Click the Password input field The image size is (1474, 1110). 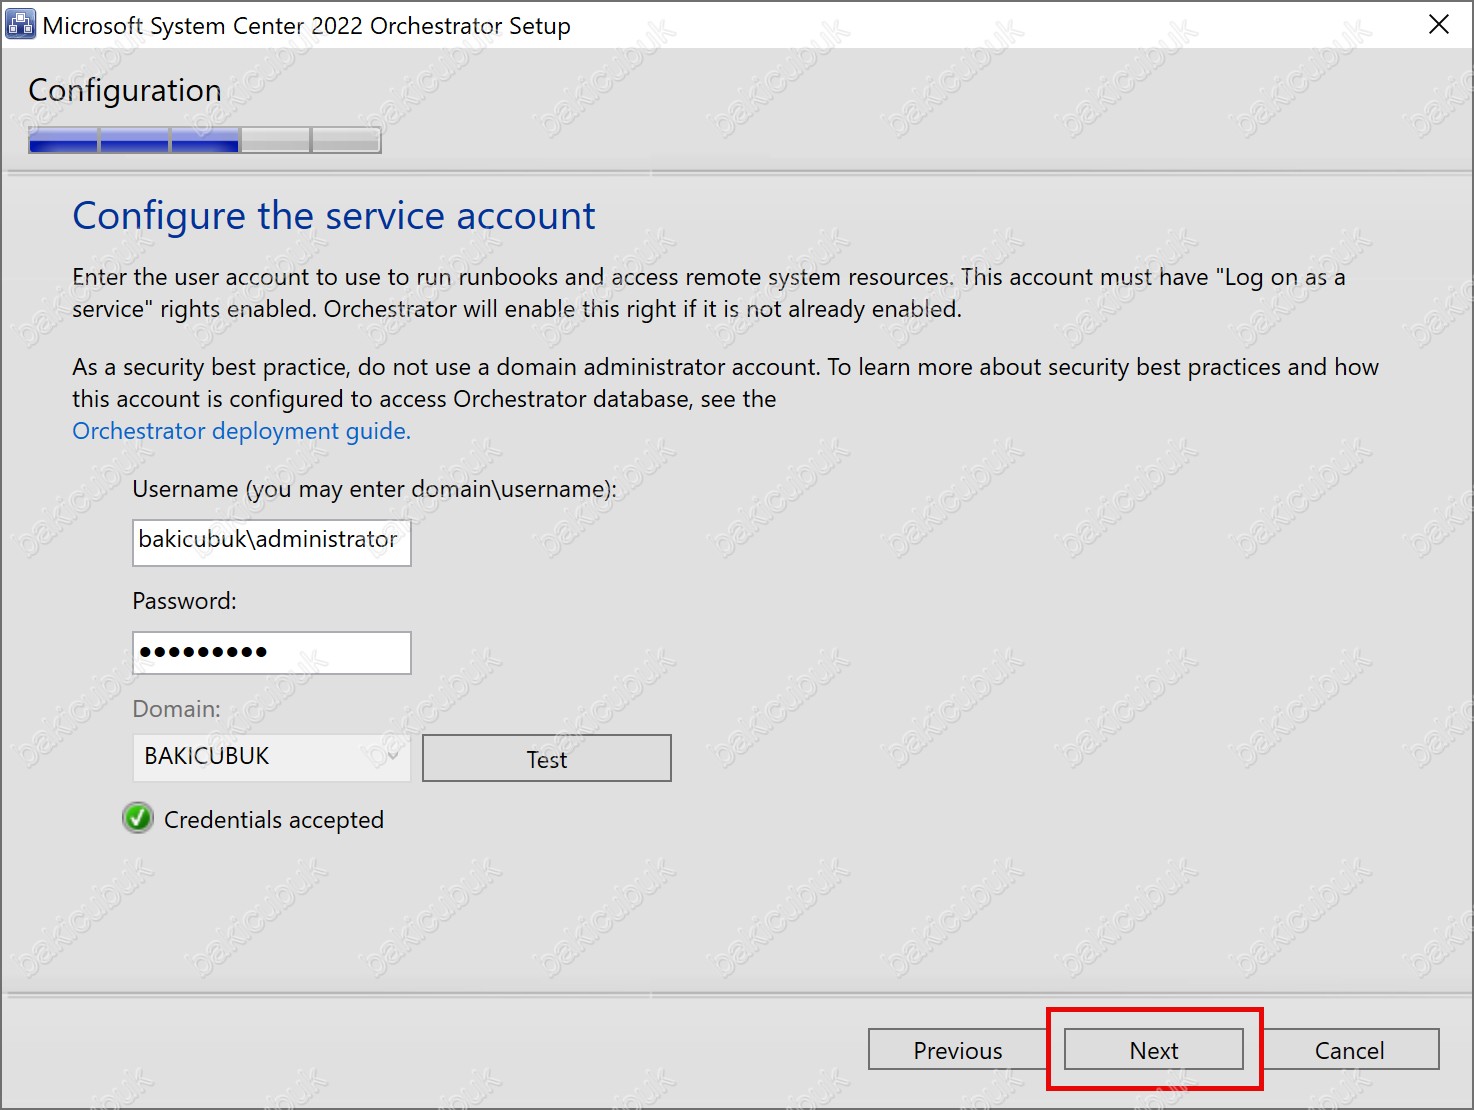tap(272, 653)
